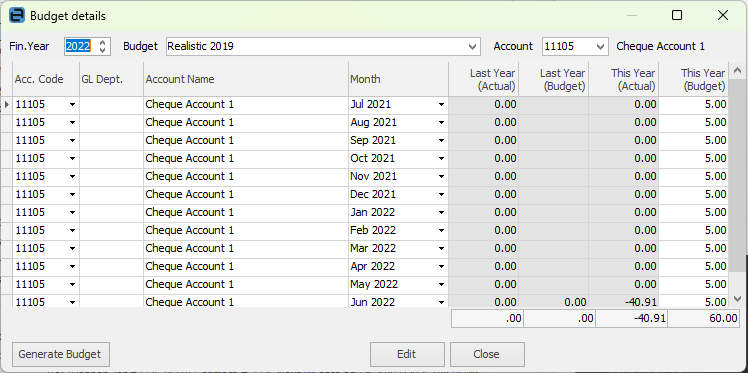The image size is (748, 373).
Task: Click the Last Year (Budget) column header
Action: pos(553,79)
